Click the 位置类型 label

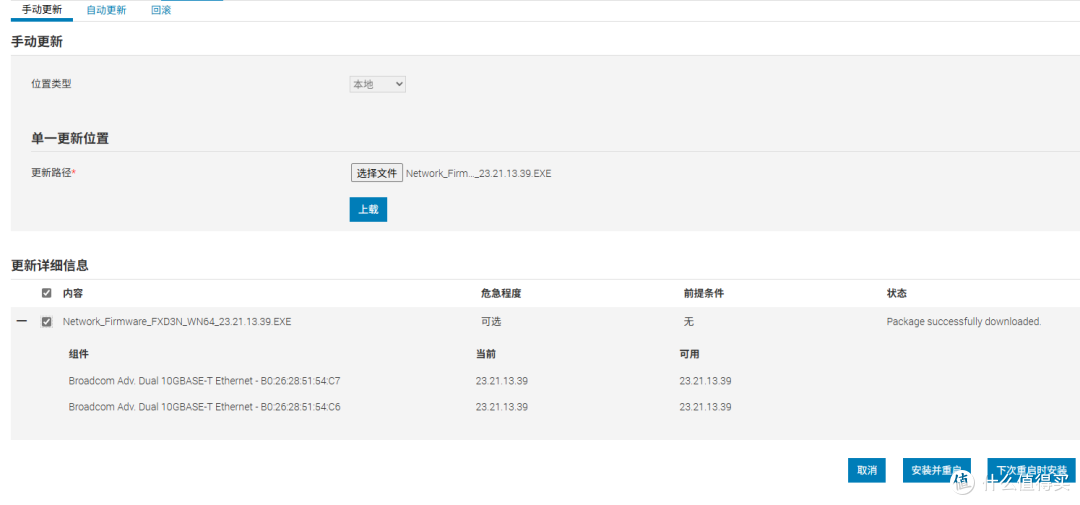[51, 84]
